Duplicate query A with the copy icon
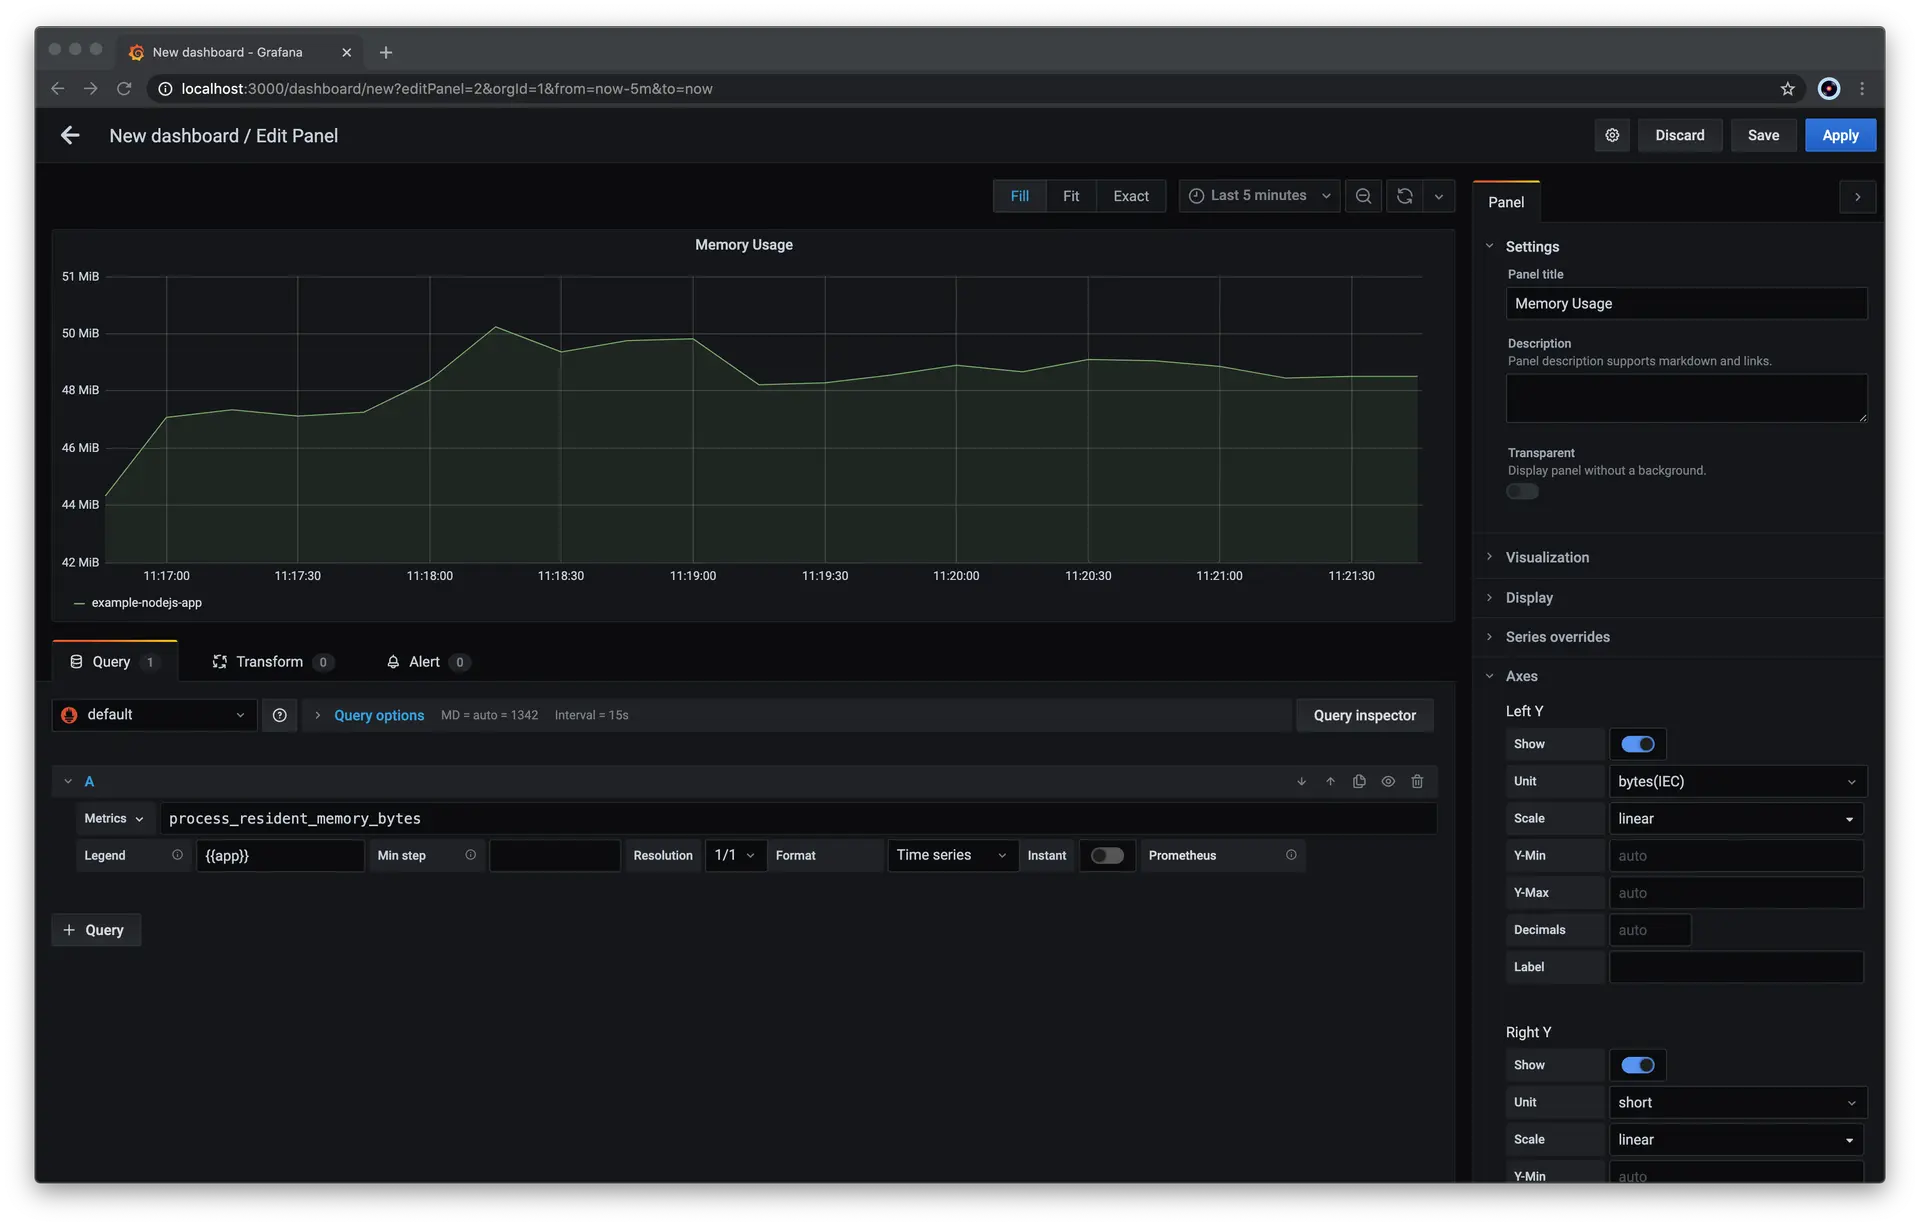The height and width of the screenshot is (1226, 1920). tap(1359, 782)
